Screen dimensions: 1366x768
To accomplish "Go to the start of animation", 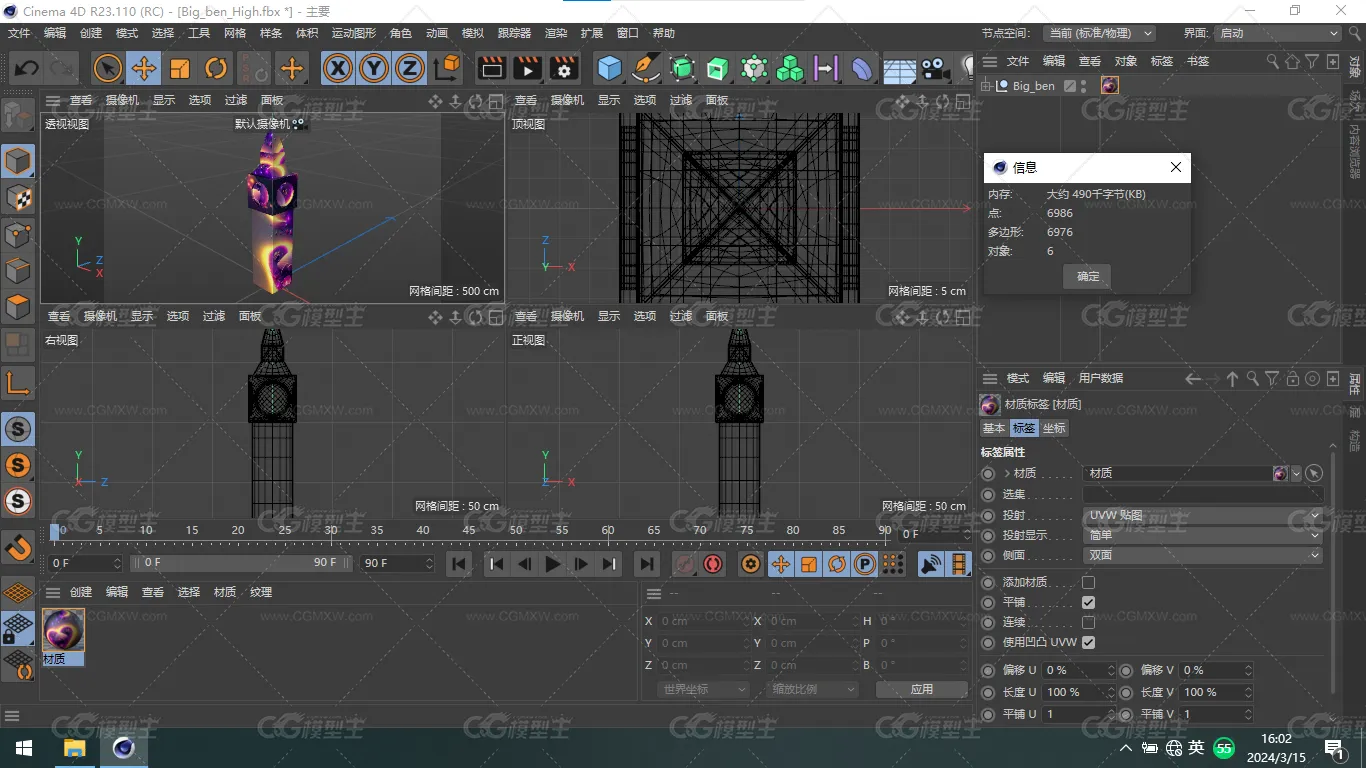I will 459,564.
